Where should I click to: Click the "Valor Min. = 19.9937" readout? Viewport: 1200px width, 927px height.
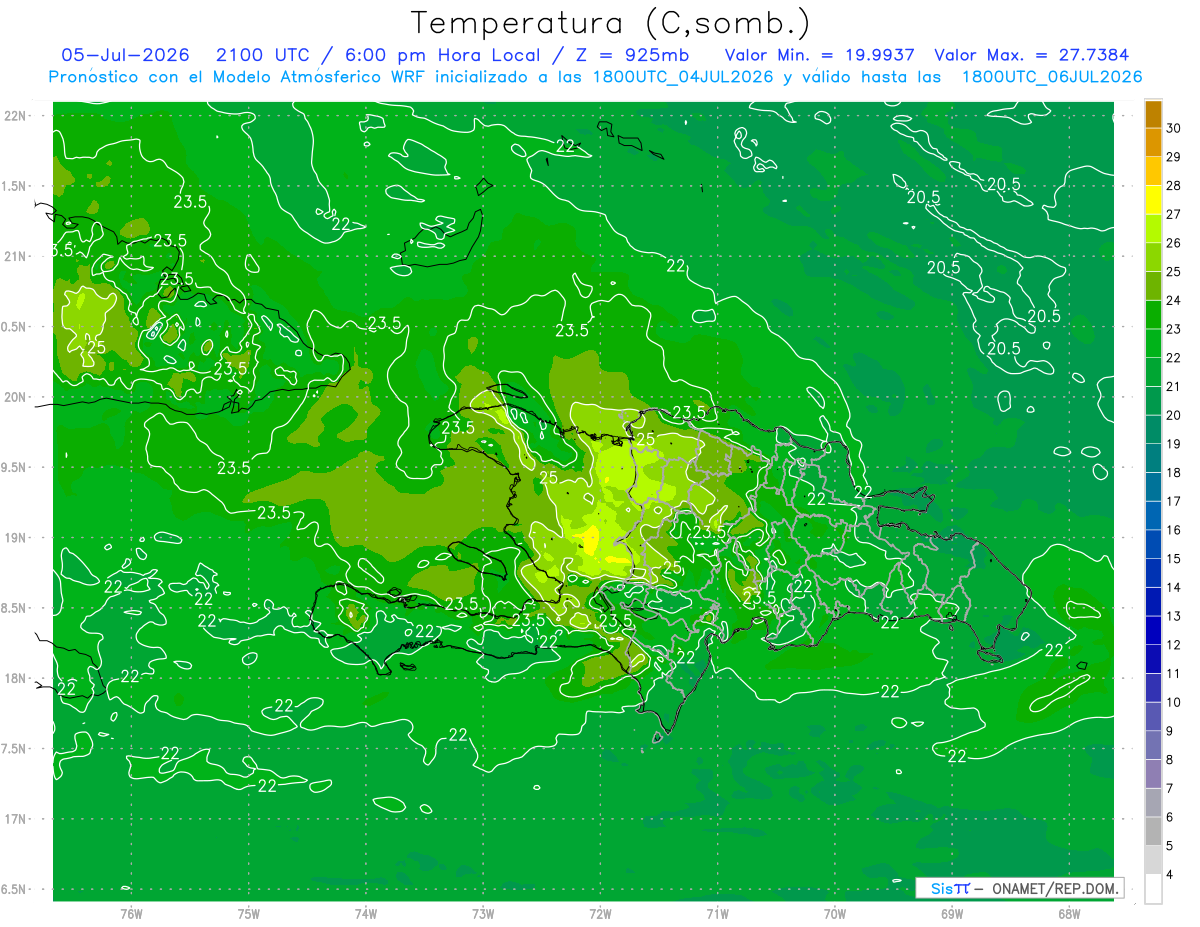click(x=822, y=55)
